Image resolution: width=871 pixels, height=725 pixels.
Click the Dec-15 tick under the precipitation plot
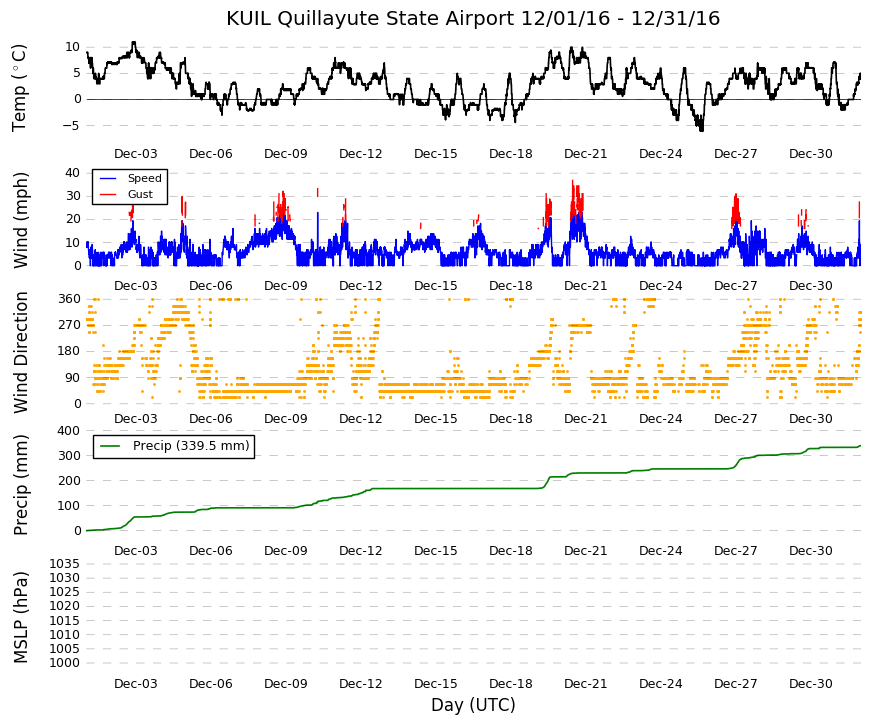point(436,551)
